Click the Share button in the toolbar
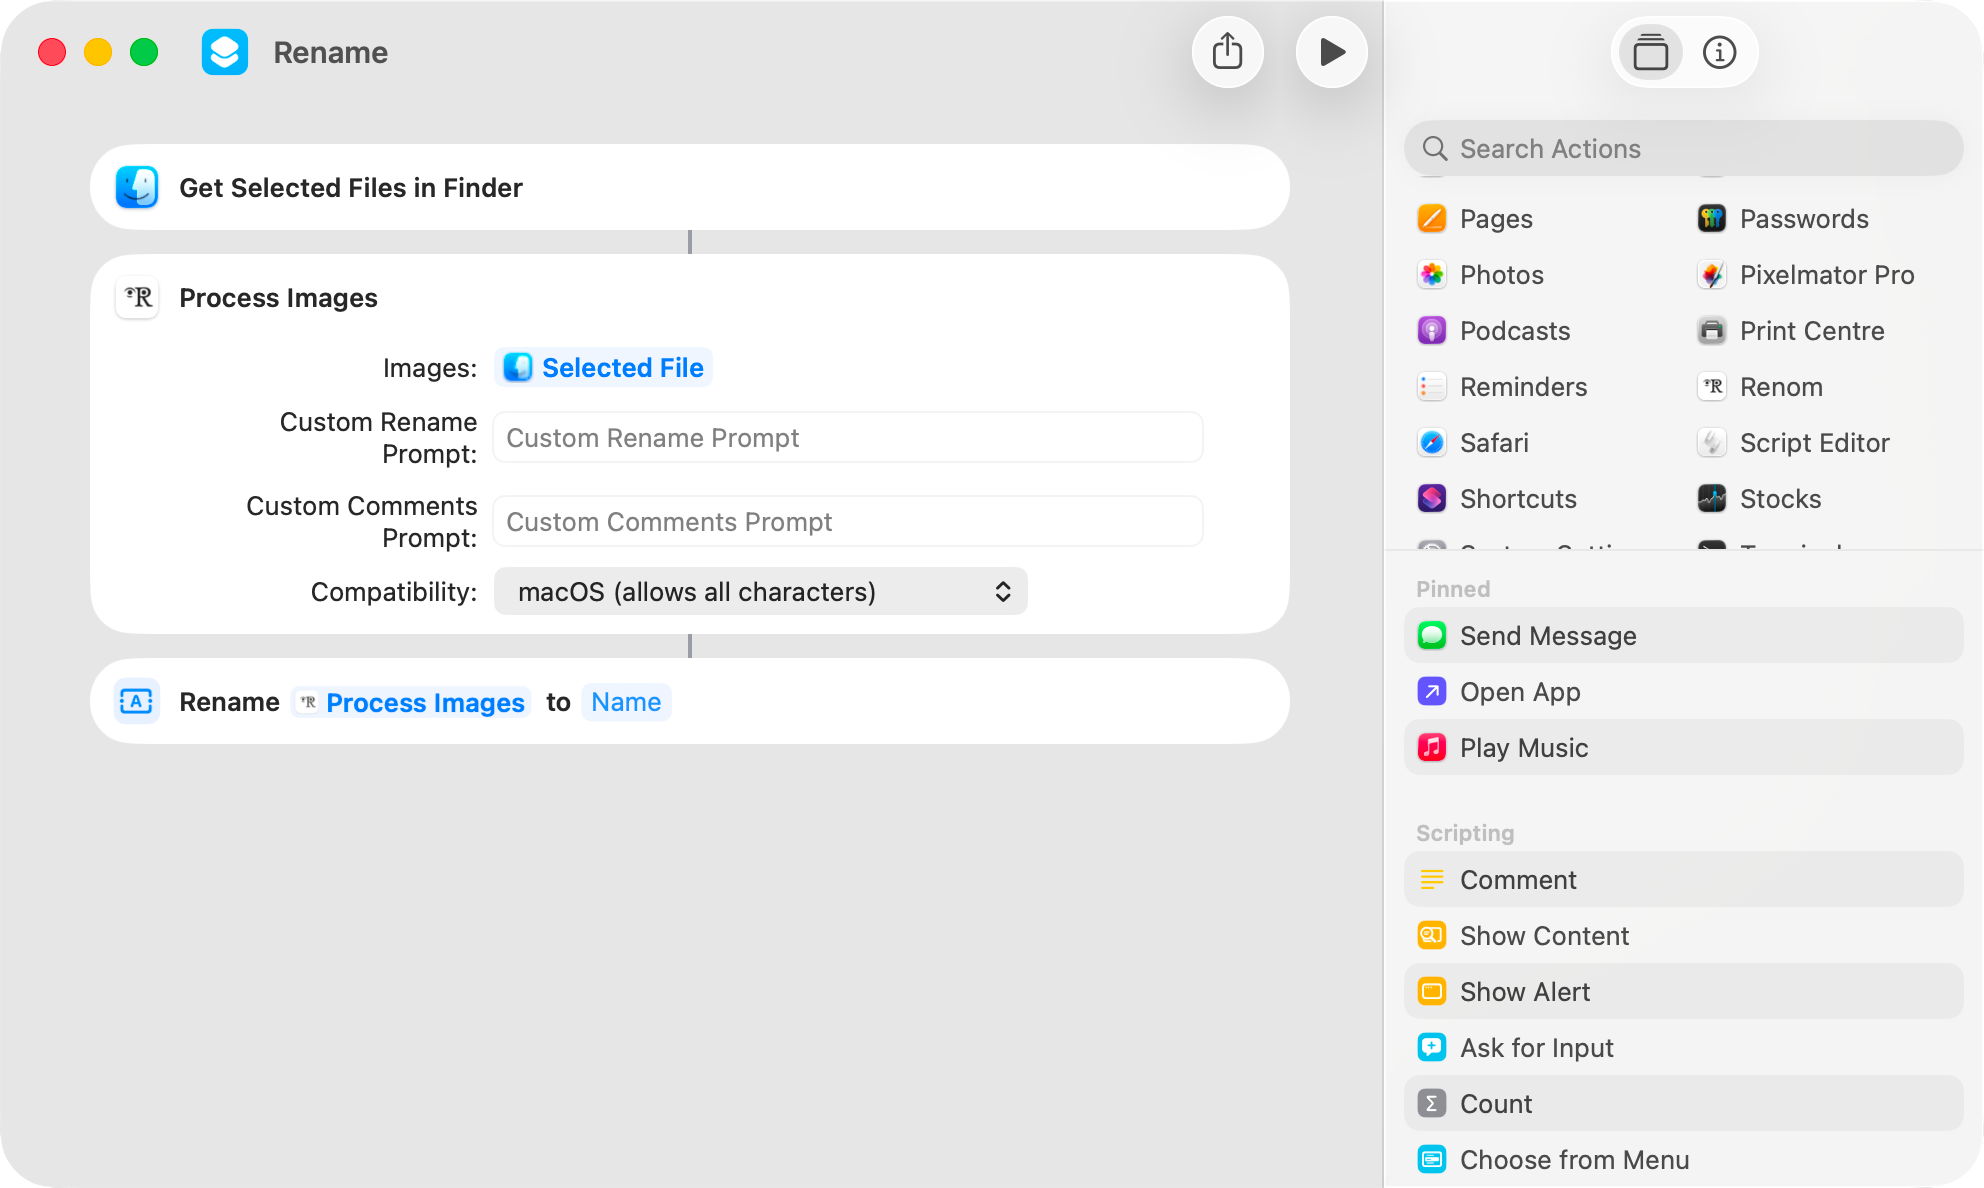Image resolution: width=1984 pixels, height=1188 pixels. pyautogui.click(x=1228, y=52)
